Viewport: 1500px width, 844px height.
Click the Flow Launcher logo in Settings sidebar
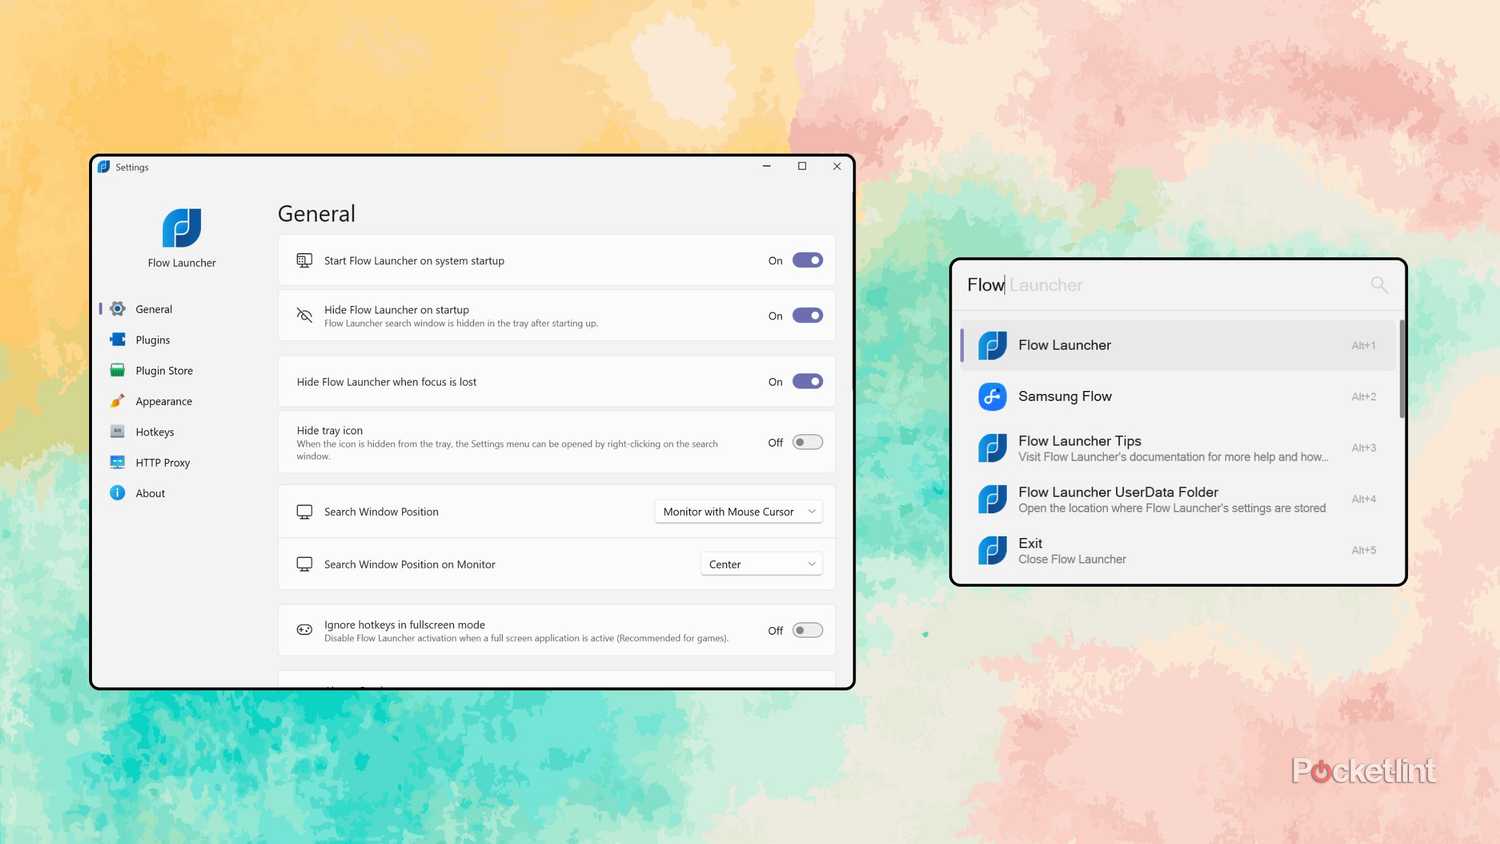pyautogui.click(x=182, y=228)
